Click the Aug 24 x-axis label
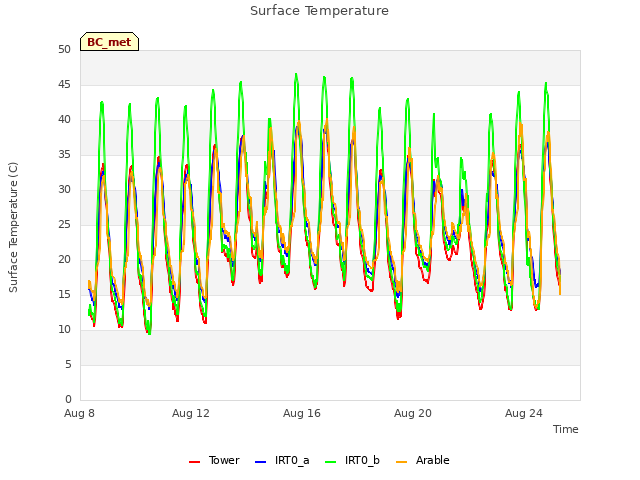 pyautogui.click(x=524, y=413)
